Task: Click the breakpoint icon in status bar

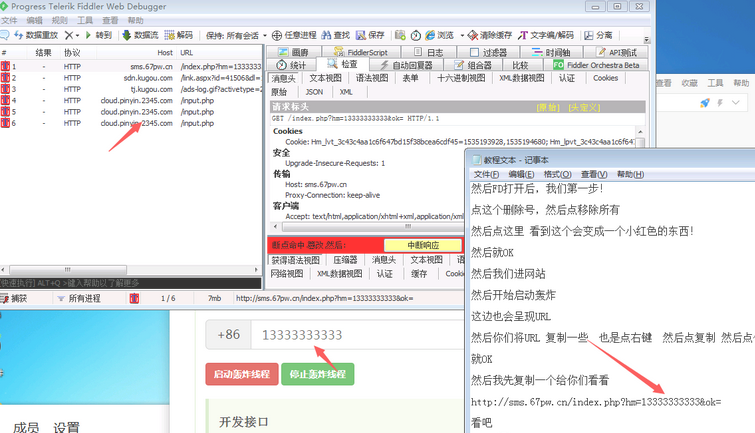Action: [x=134, y=299]
